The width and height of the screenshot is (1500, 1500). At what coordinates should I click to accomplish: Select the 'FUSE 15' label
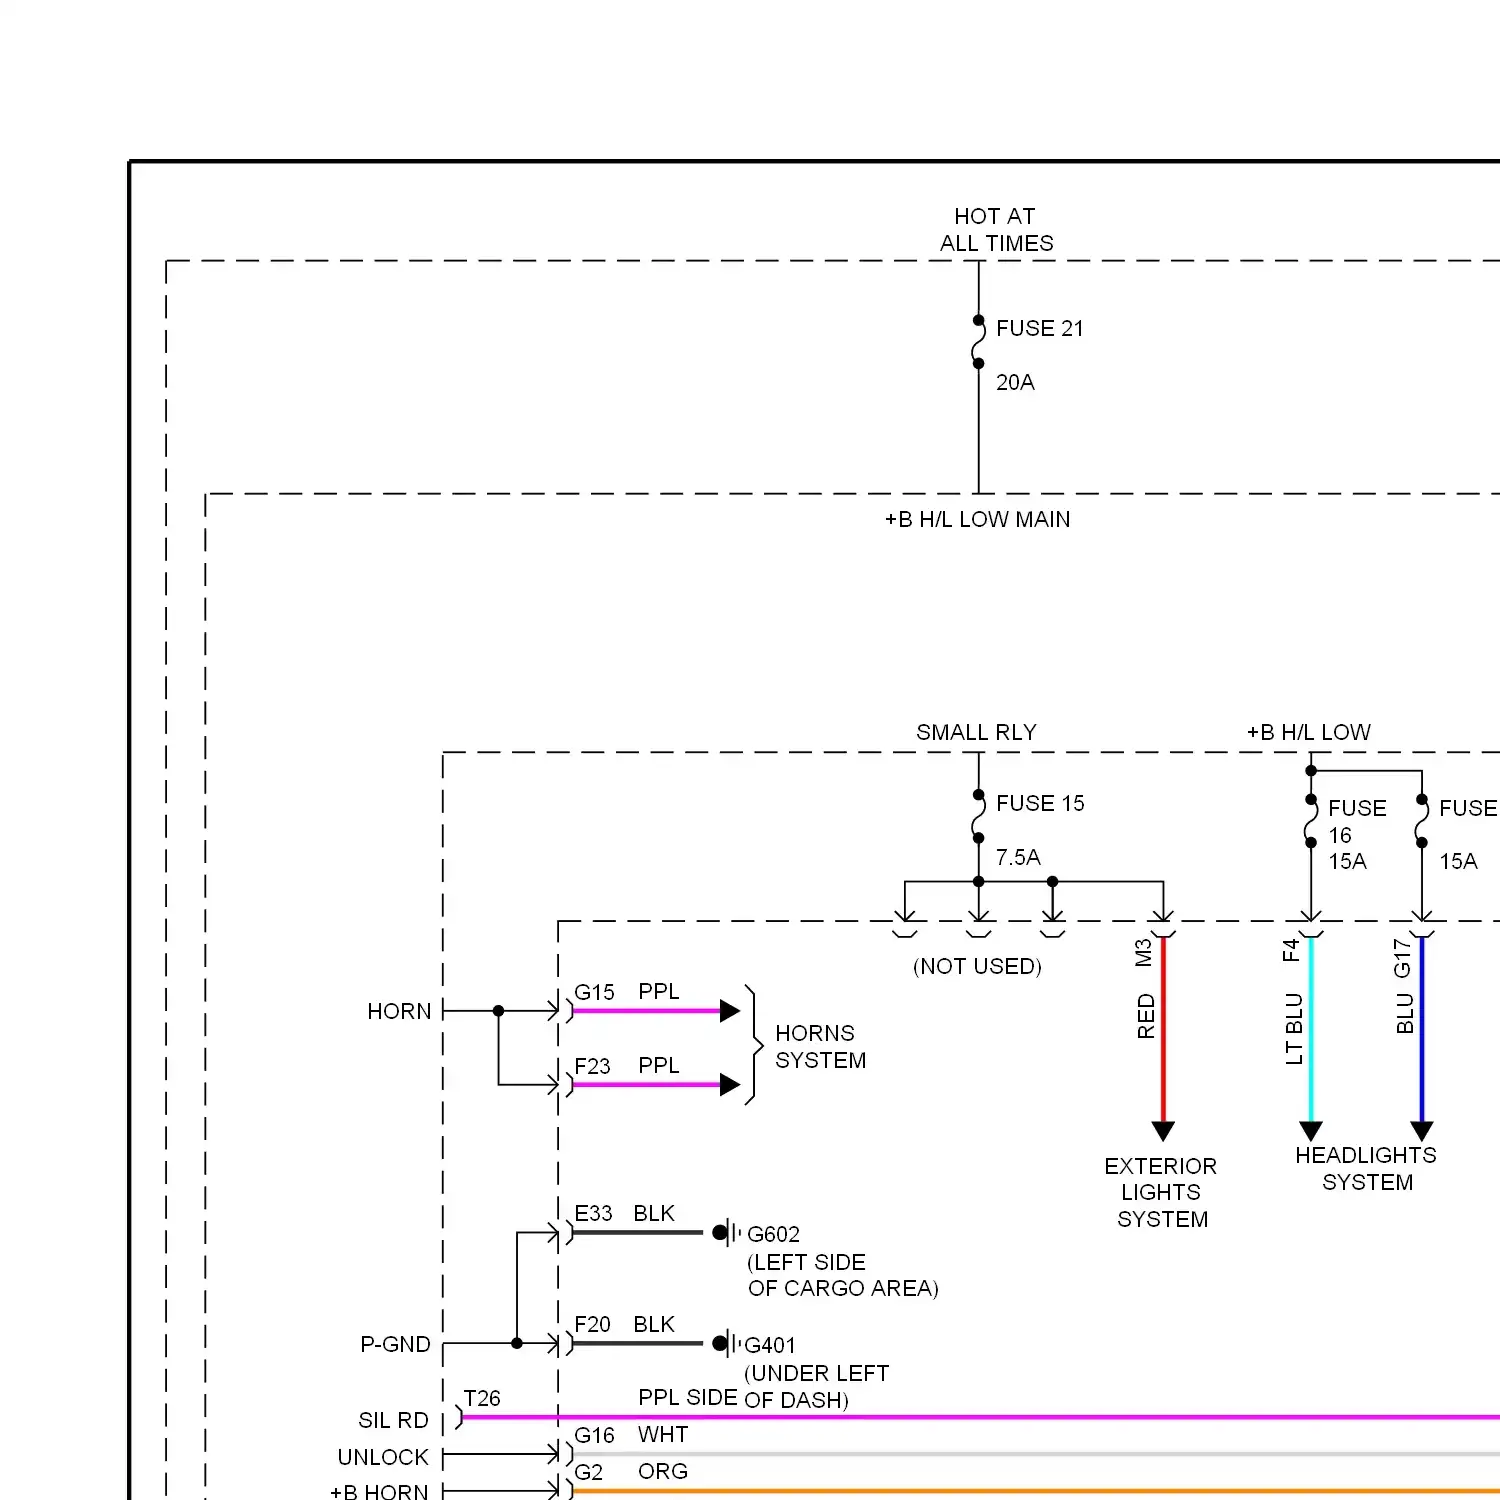[1040, 803]
